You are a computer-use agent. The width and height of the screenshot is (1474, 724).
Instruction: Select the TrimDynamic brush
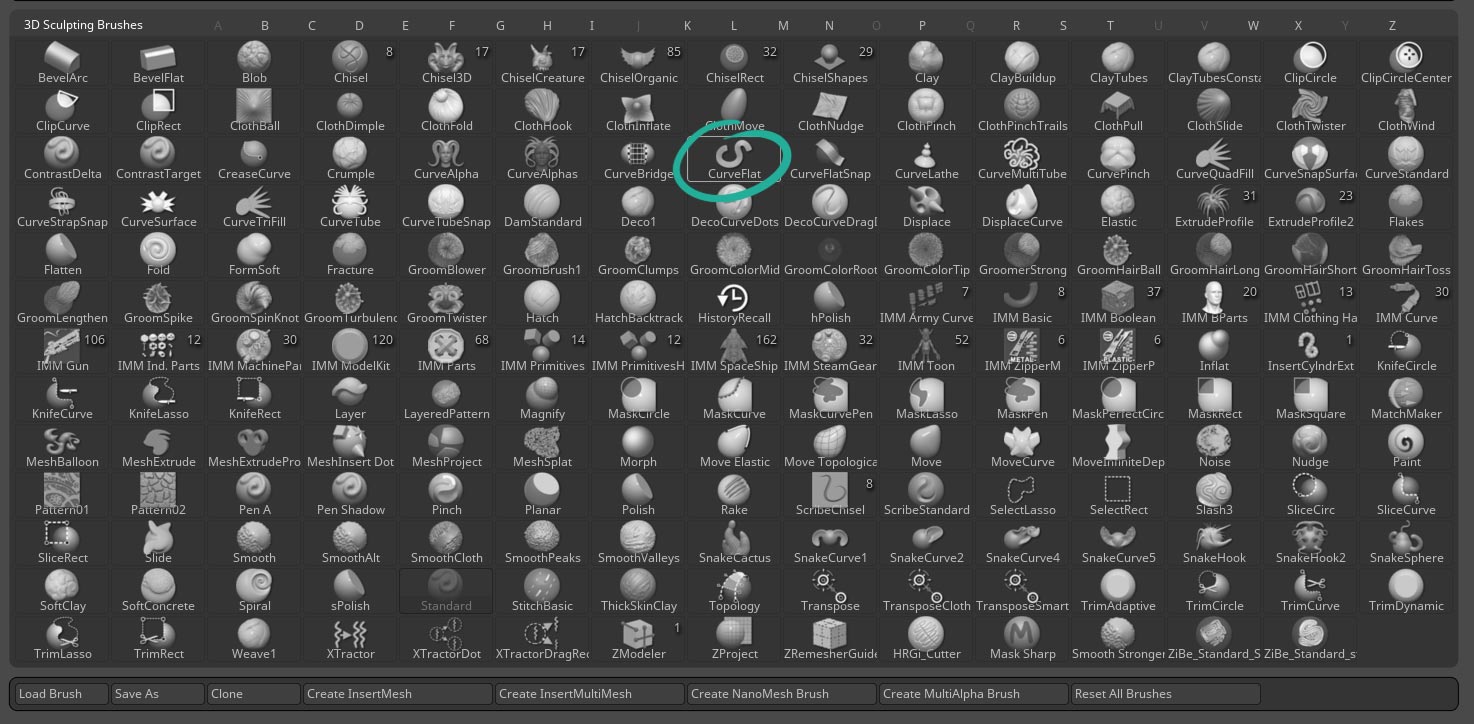1406,591
